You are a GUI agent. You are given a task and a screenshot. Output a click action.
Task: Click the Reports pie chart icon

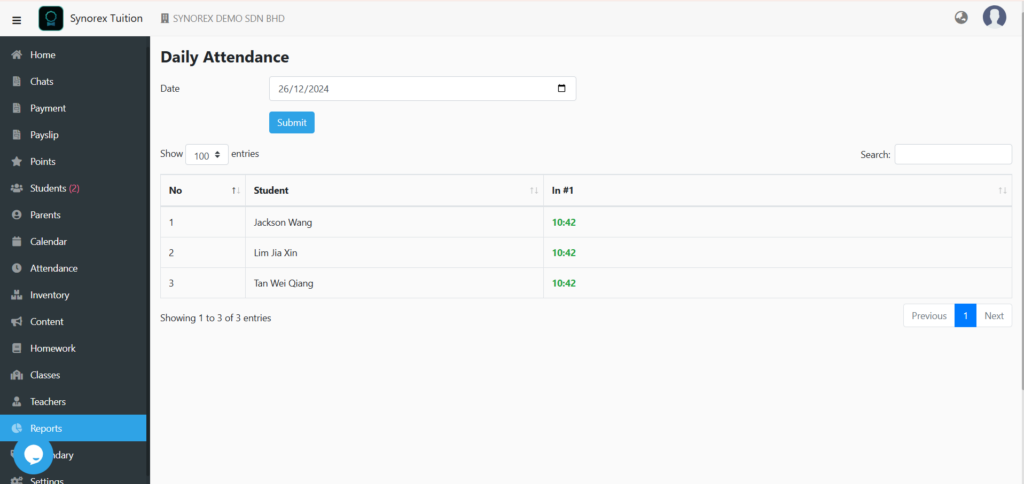(17, 428)
